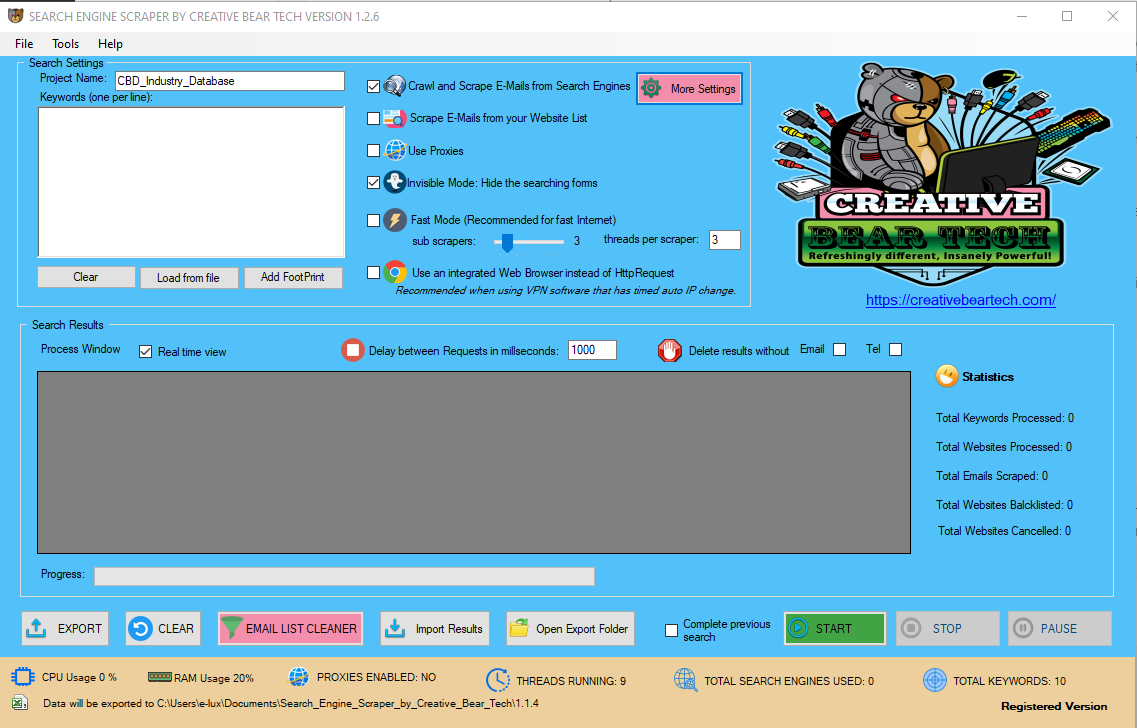
Task: Click the Total Search Engines globe icon
Action: 685,680
